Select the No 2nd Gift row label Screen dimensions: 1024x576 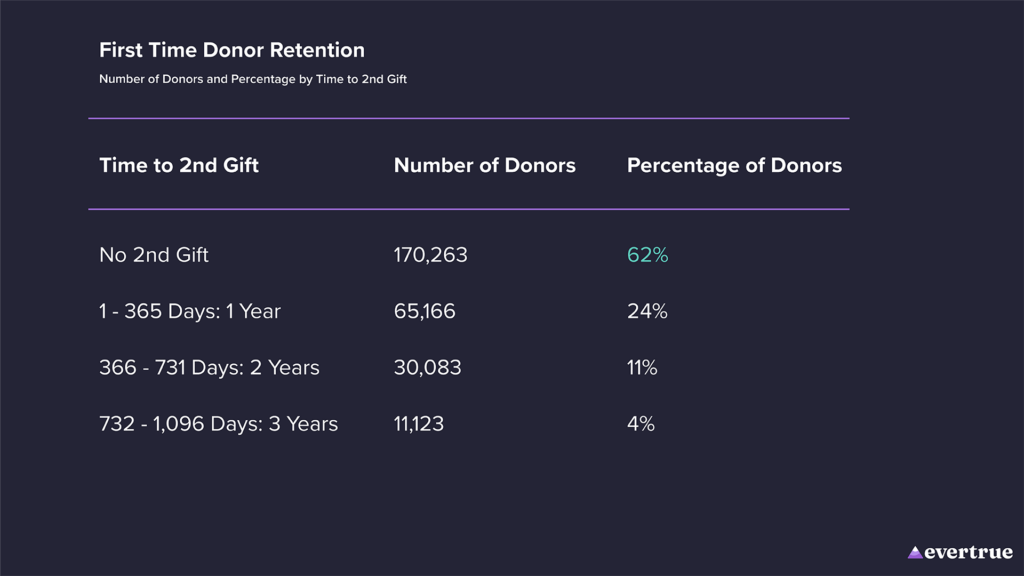(154, 255)
